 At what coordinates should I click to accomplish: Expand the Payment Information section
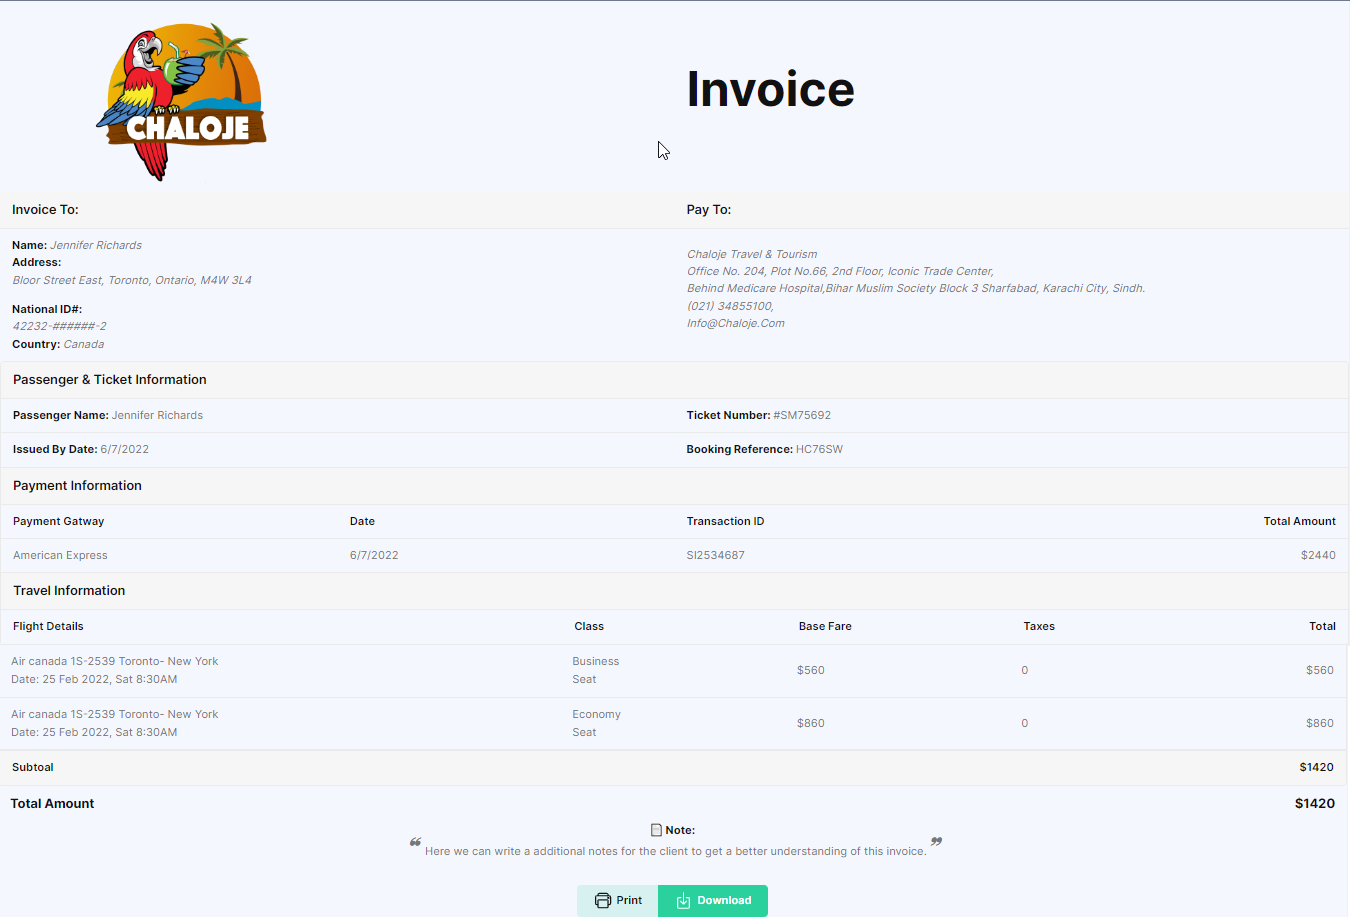coord(77,485)
